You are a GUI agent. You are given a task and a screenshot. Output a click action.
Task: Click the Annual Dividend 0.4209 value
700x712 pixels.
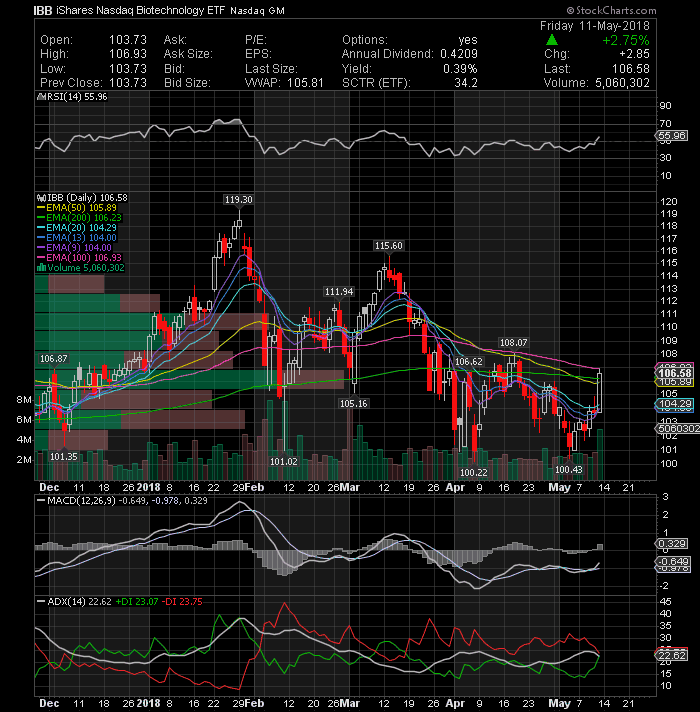coord(459,54)
